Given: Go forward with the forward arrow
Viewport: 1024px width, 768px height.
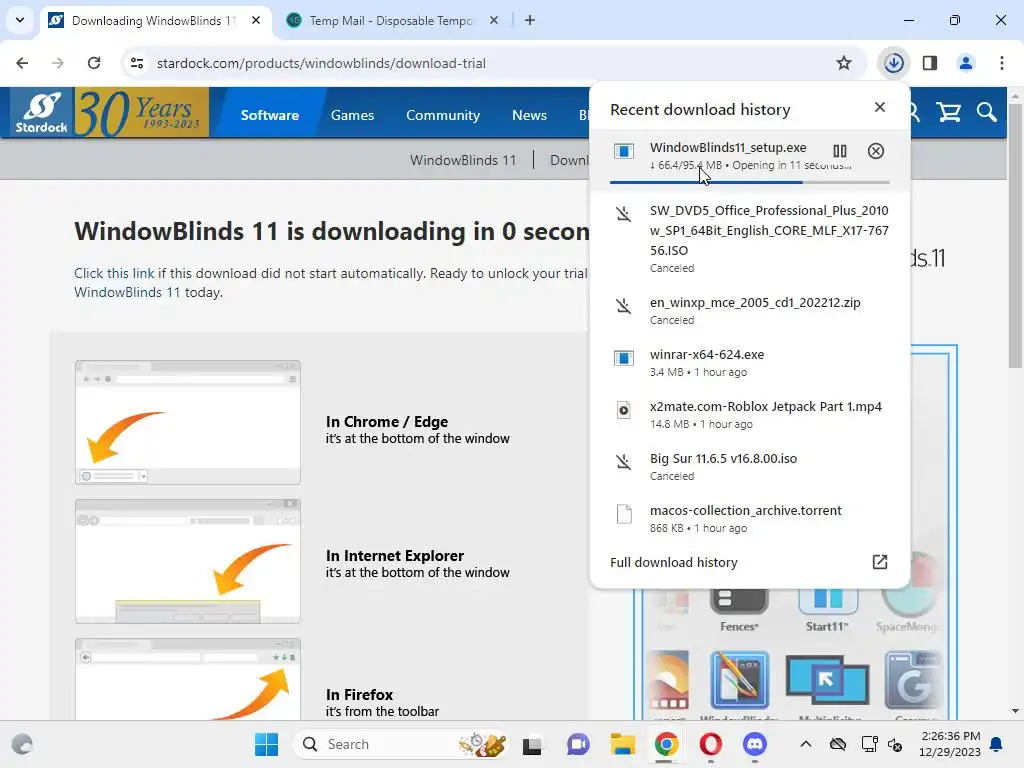Looking at the screenshot, I should click(x=58, y=63).
